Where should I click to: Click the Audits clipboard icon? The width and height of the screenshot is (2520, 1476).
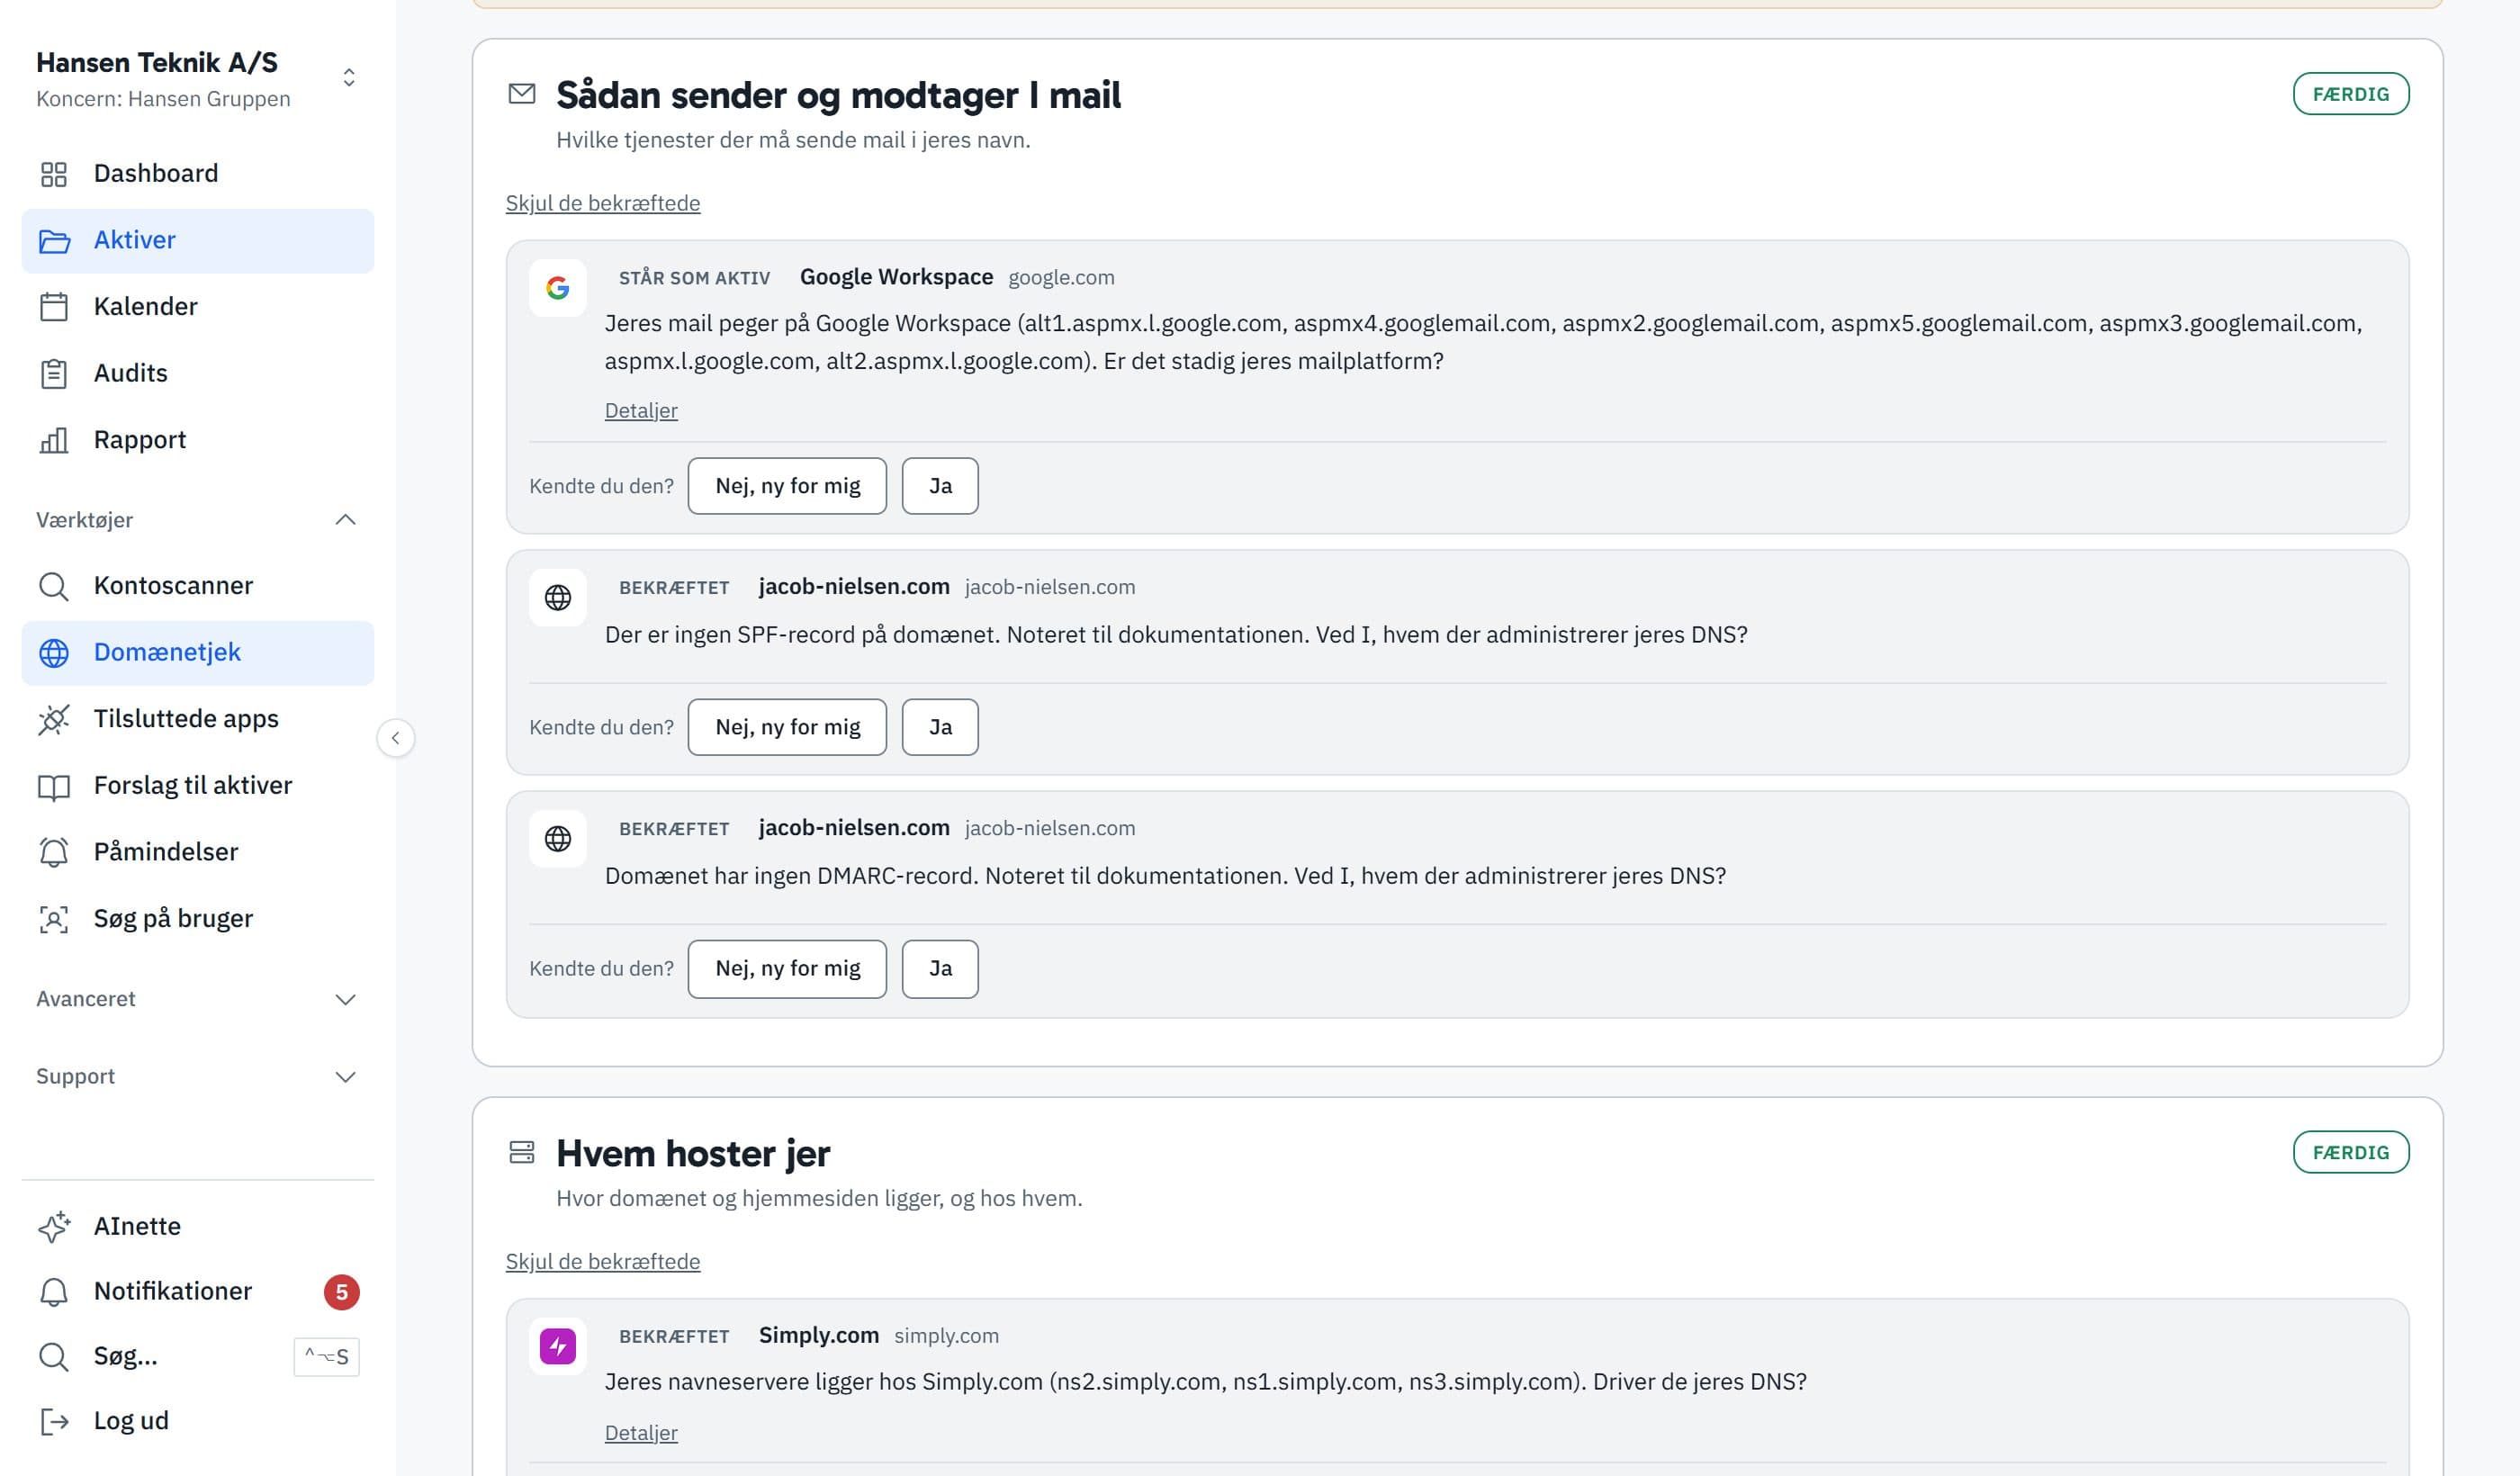(x=53, y=374)
